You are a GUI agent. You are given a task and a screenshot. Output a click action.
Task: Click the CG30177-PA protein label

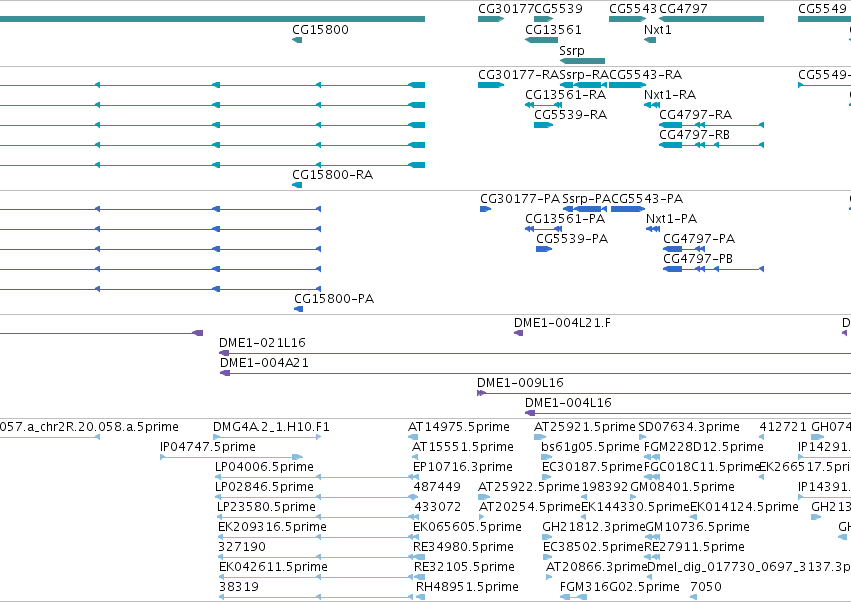tap(519, 199)
